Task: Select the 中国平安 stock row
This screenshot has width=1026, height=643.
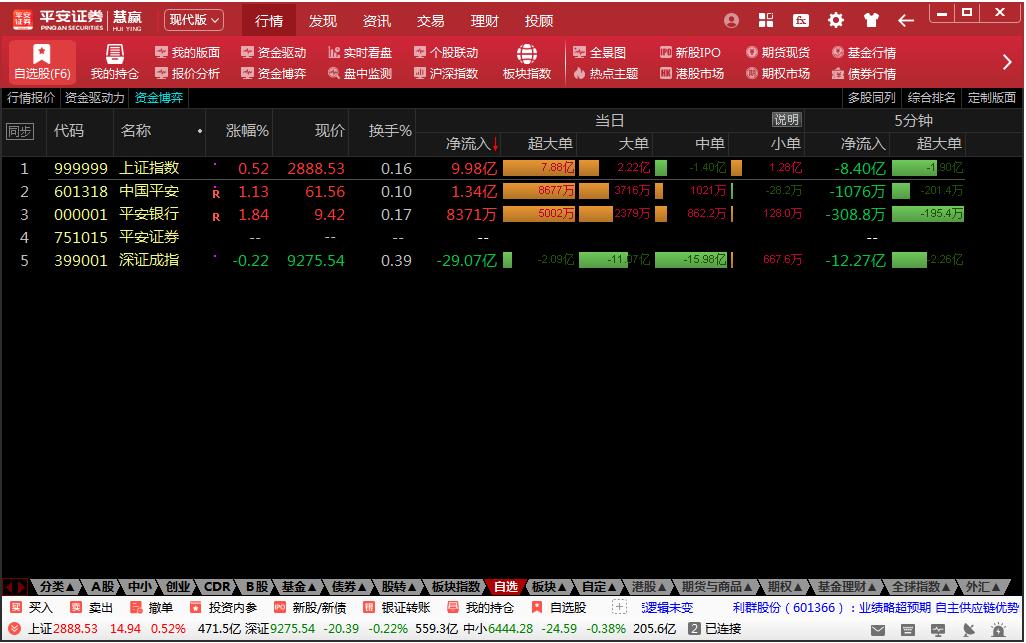Action: pyautogui.click(x=482, y=192)
